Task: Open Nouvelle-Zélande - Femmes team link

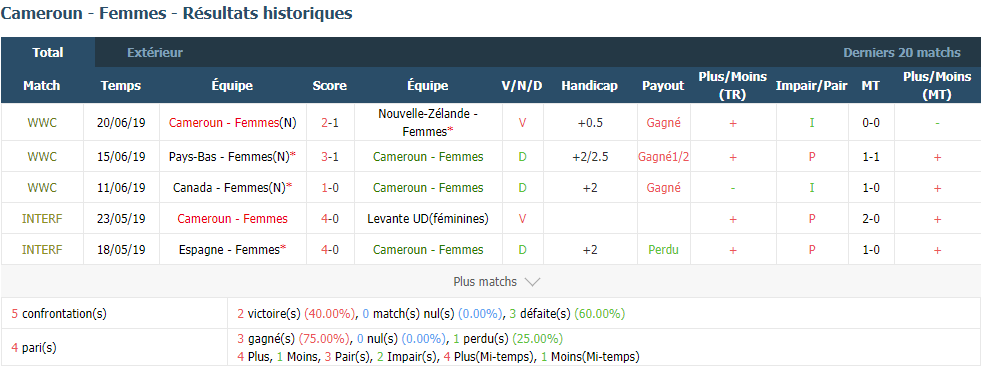Action: tap(429, 123)
